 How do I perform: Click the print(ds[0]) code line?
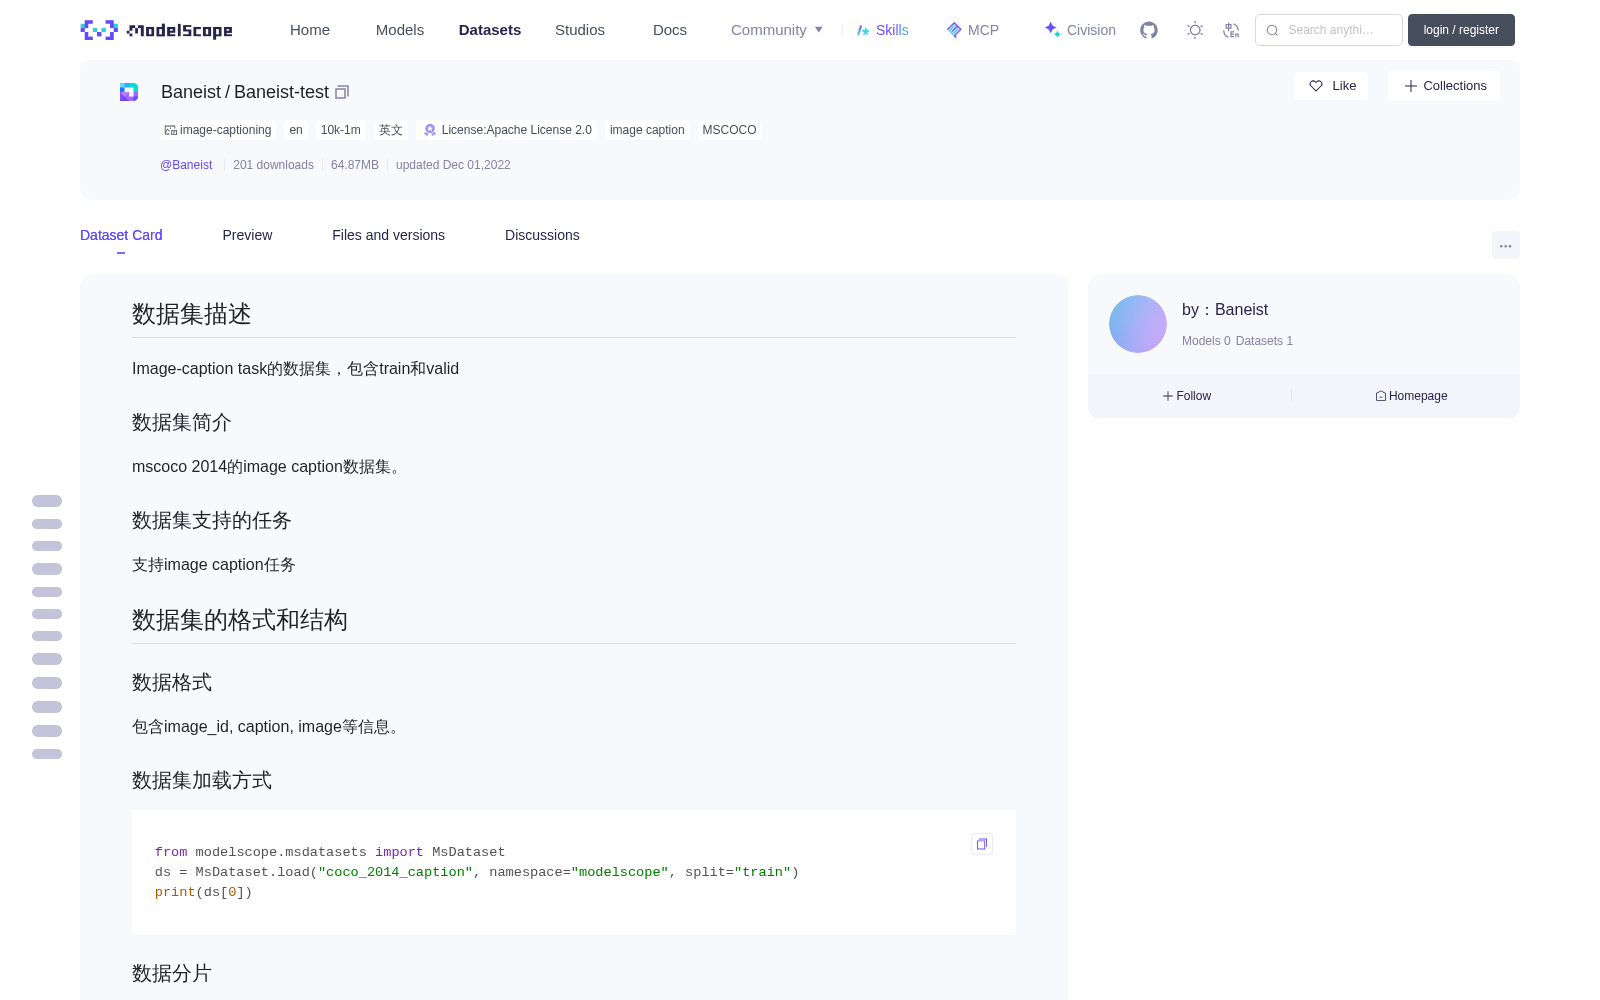pyautogui.click(x=204, y=892)
